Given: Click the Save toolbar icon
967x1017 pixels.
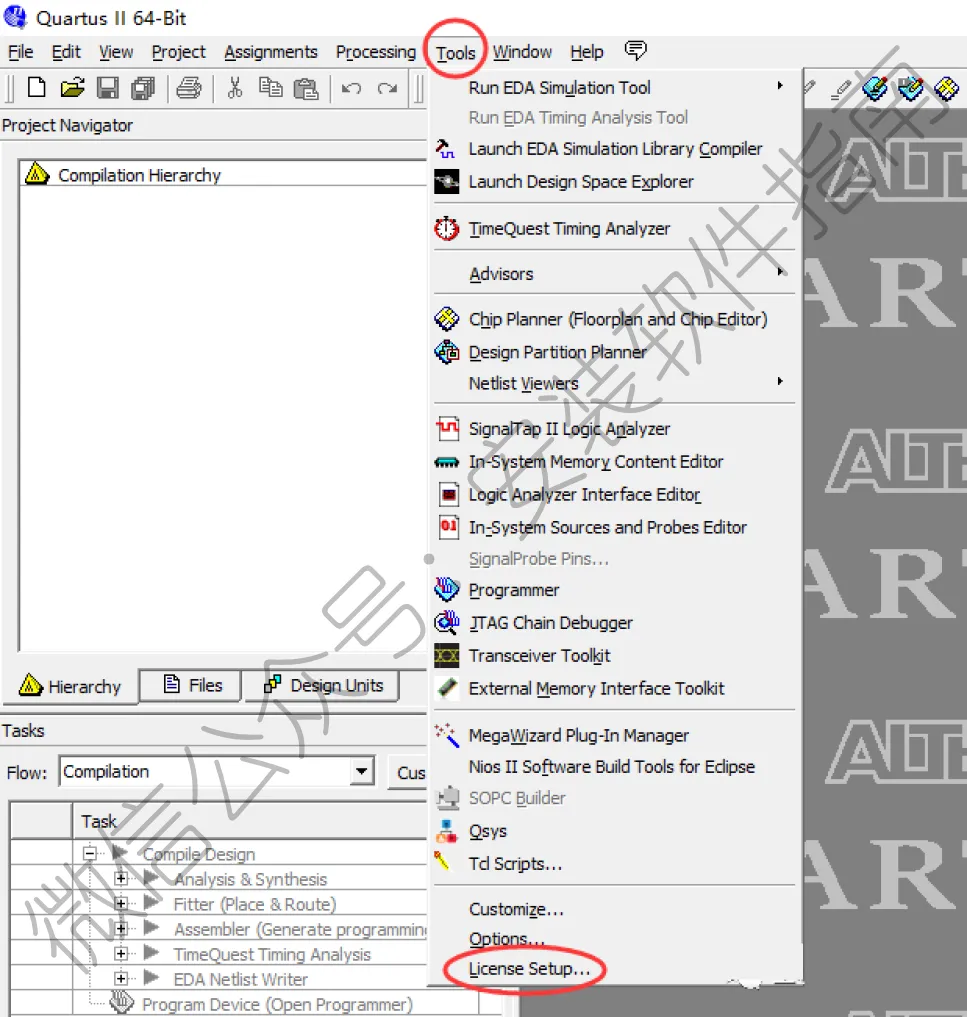Looking at the screenshot, I should (108, 88).
